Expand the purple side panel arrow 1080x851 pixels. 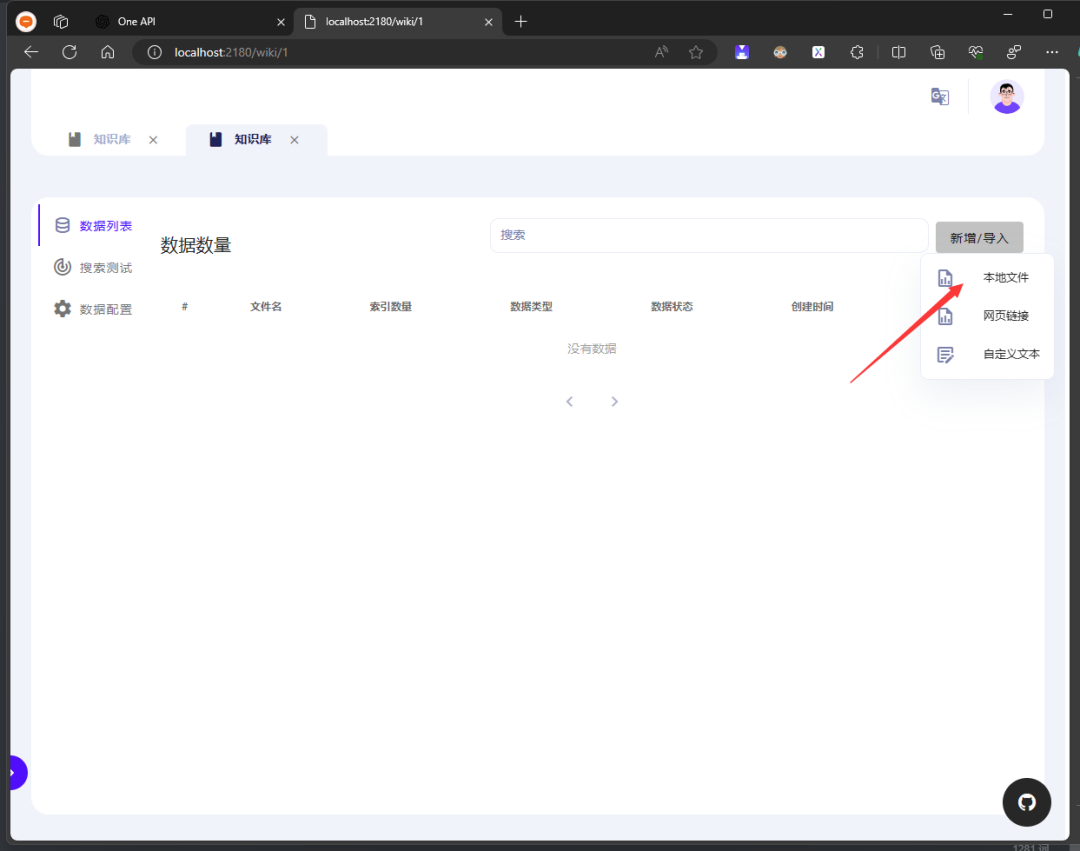(12, 773)
